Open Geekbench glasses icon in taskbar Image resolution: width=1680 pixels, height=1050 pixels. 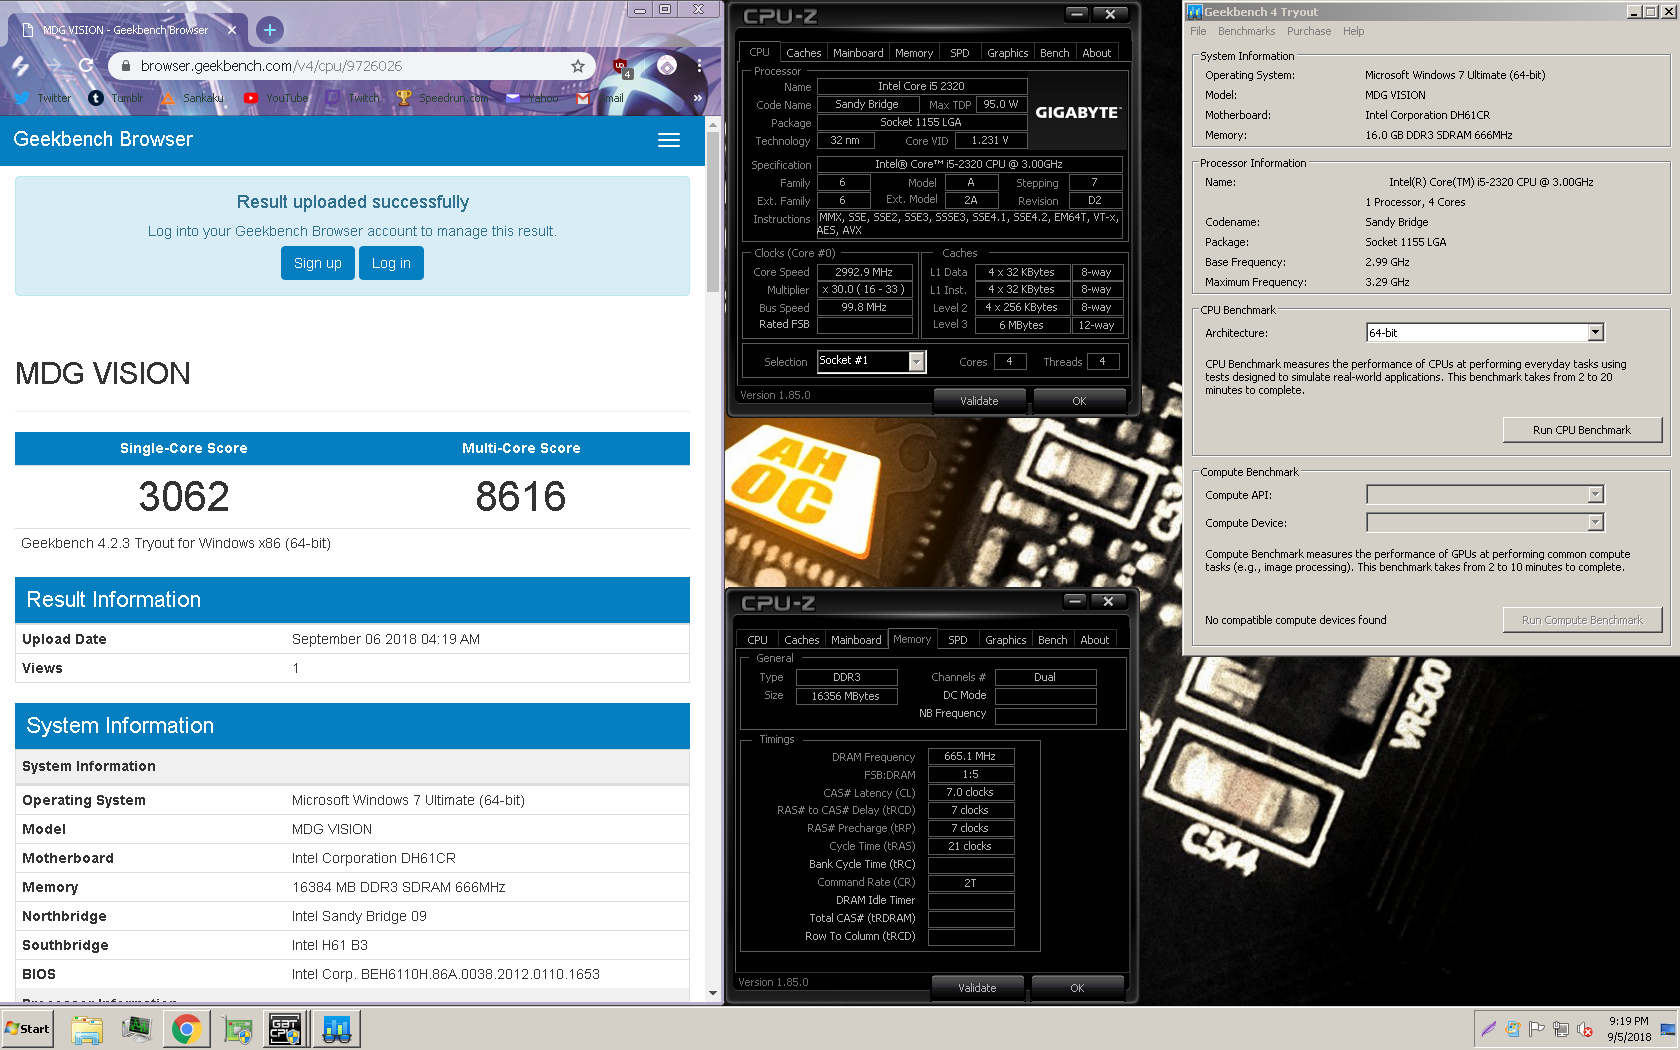[x=336, y=1029]
